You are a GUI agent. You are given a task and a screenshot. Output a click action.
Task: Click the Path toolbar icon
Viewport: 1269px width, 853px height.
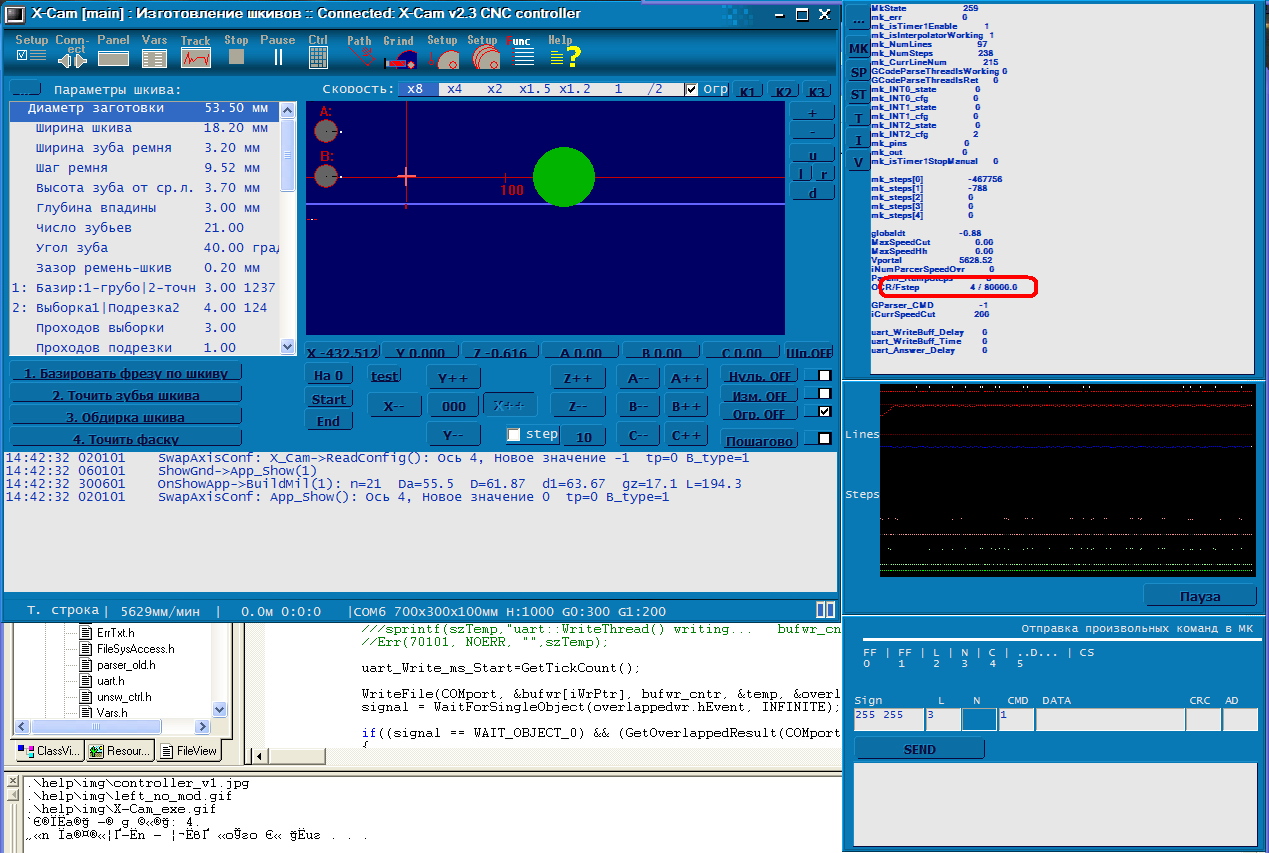click(x=360, y=58)
